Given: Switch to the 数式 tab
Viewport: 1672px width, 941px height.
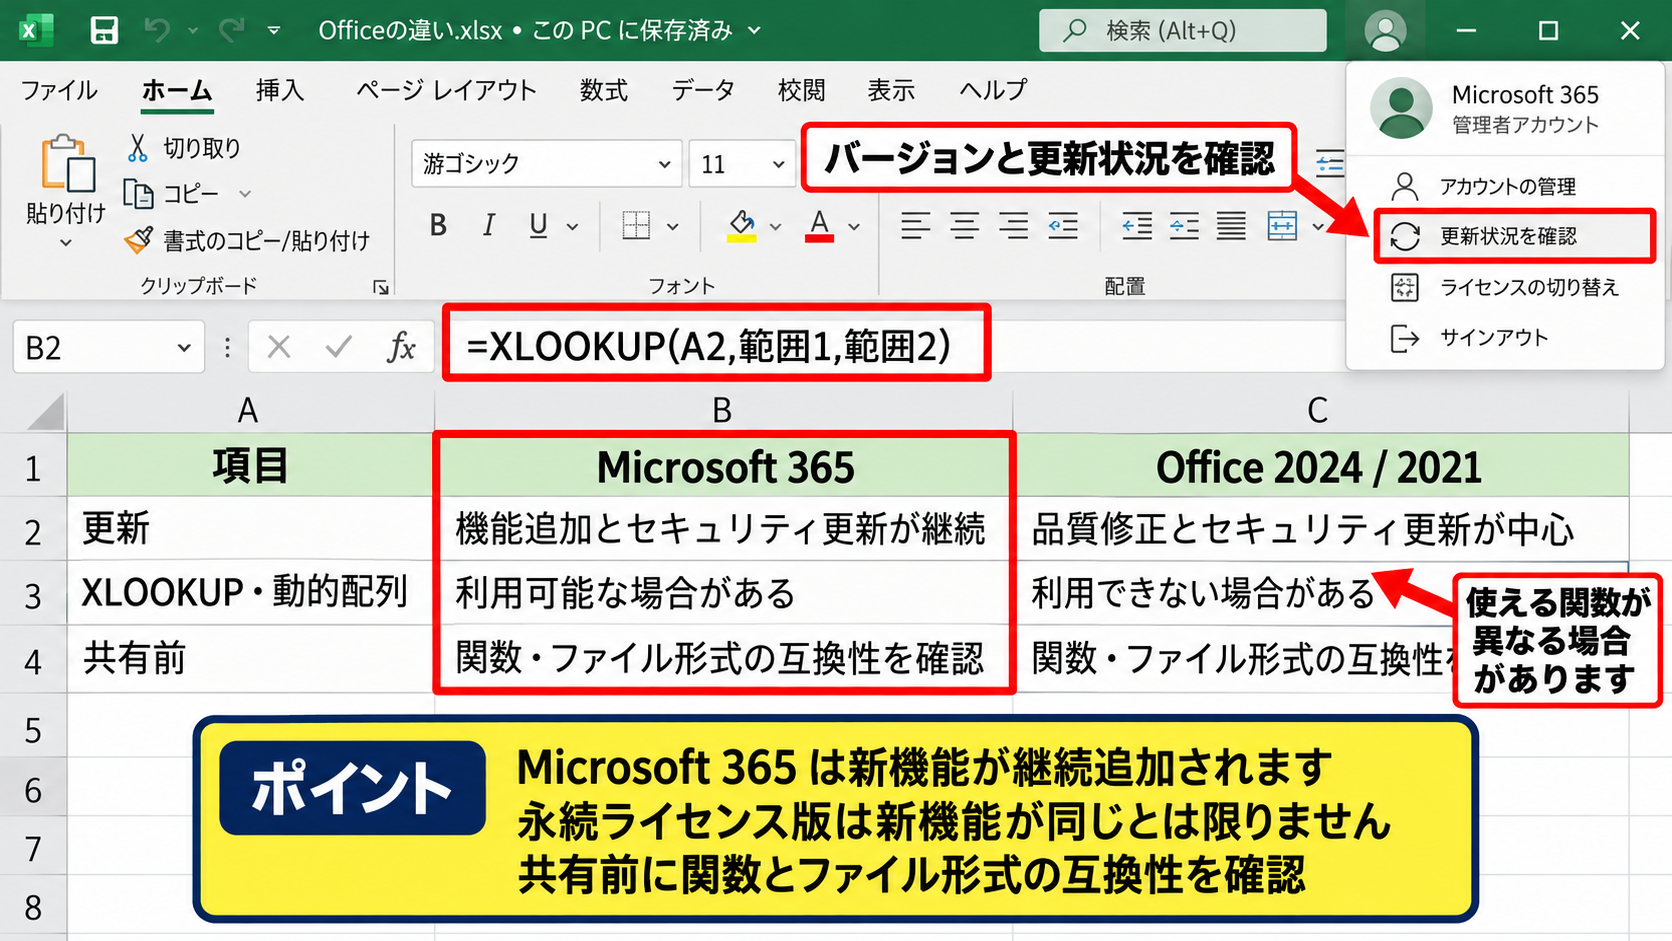Looking at the screenshot, I should [604, 90].
